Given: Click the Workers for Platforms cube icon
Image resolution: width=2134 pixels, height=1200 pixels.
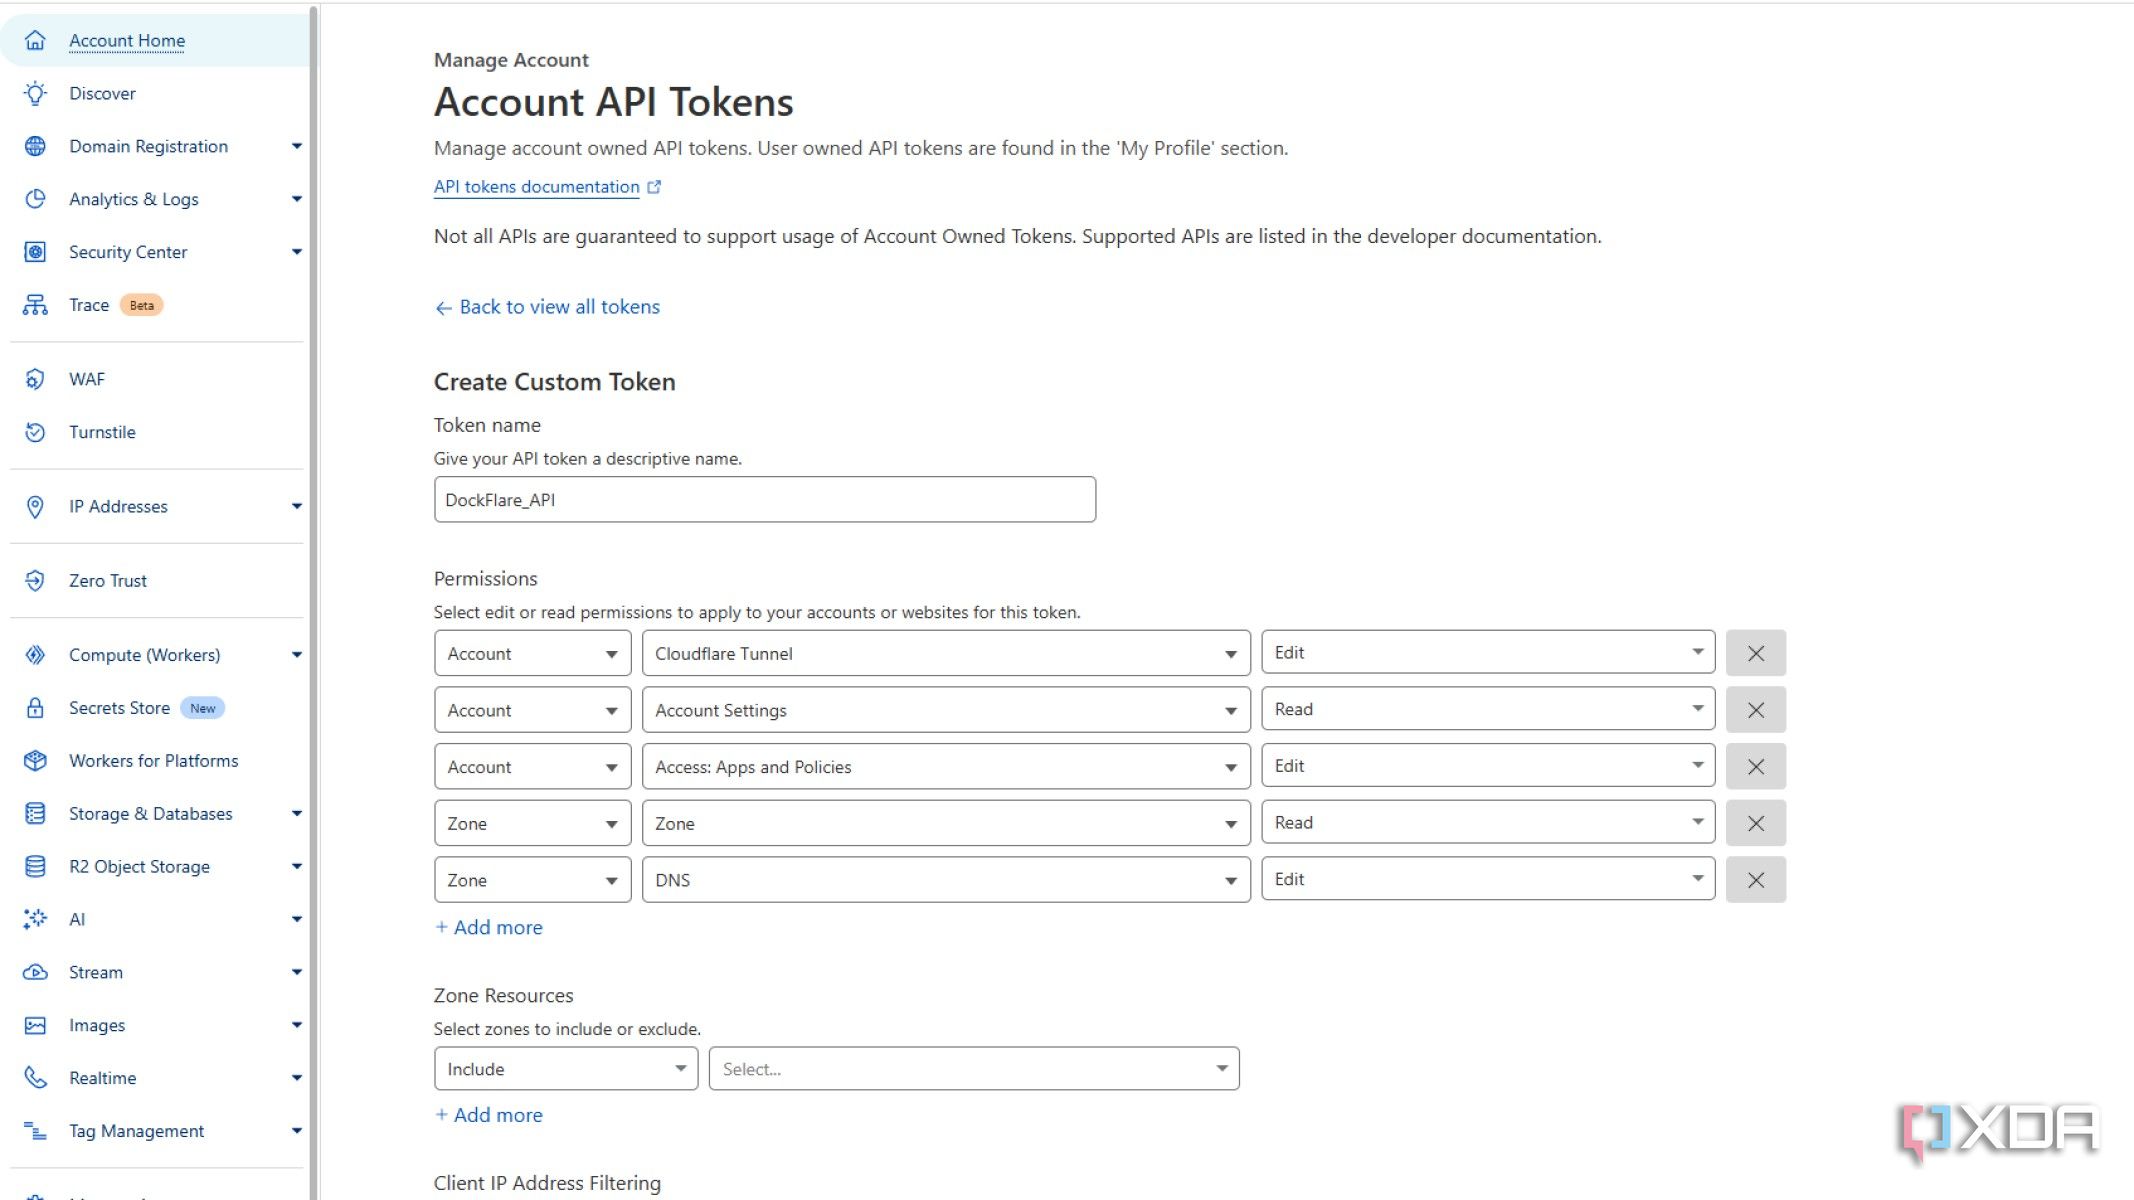Looking at the screenshot, I should [35, 761].
